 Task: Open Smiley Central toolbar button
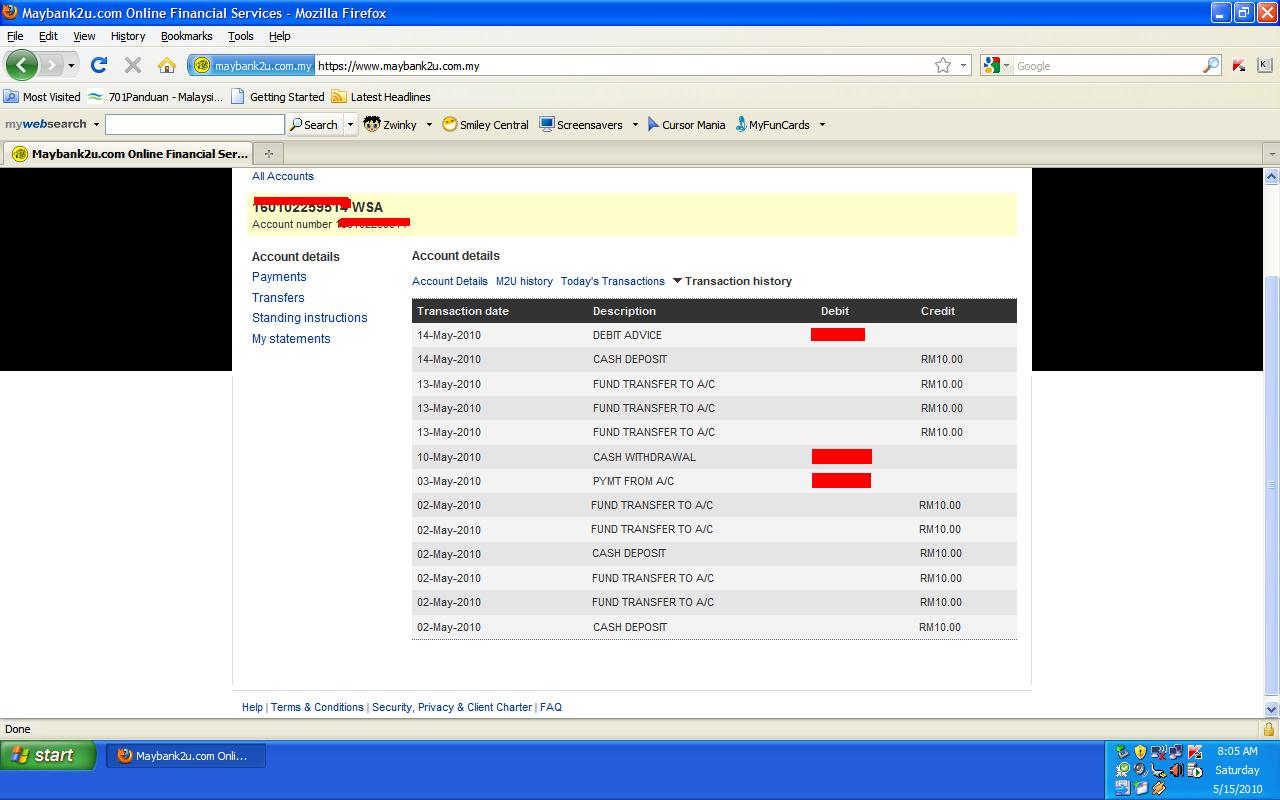(x=485, y=124)
